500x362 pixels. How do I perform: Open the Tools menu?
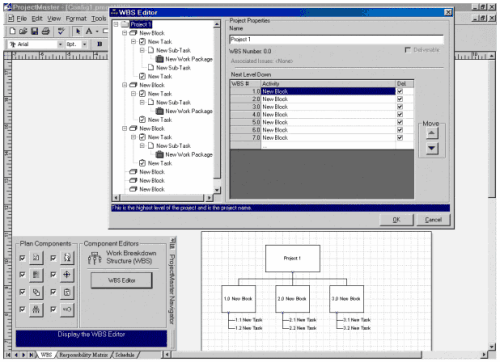(x=99, y=19)
